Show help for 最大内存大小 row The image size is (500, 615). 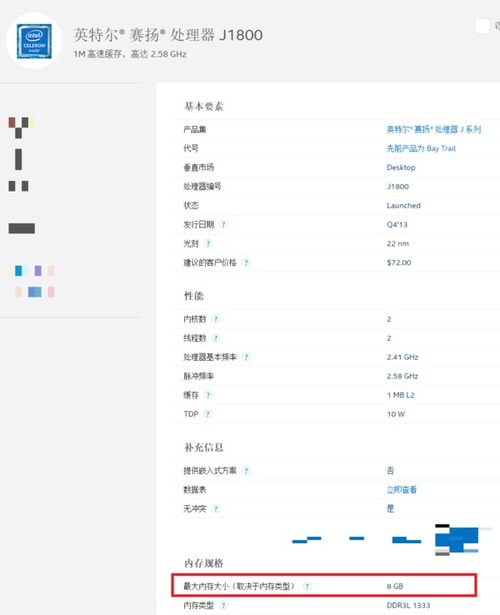tap(307, 586)
